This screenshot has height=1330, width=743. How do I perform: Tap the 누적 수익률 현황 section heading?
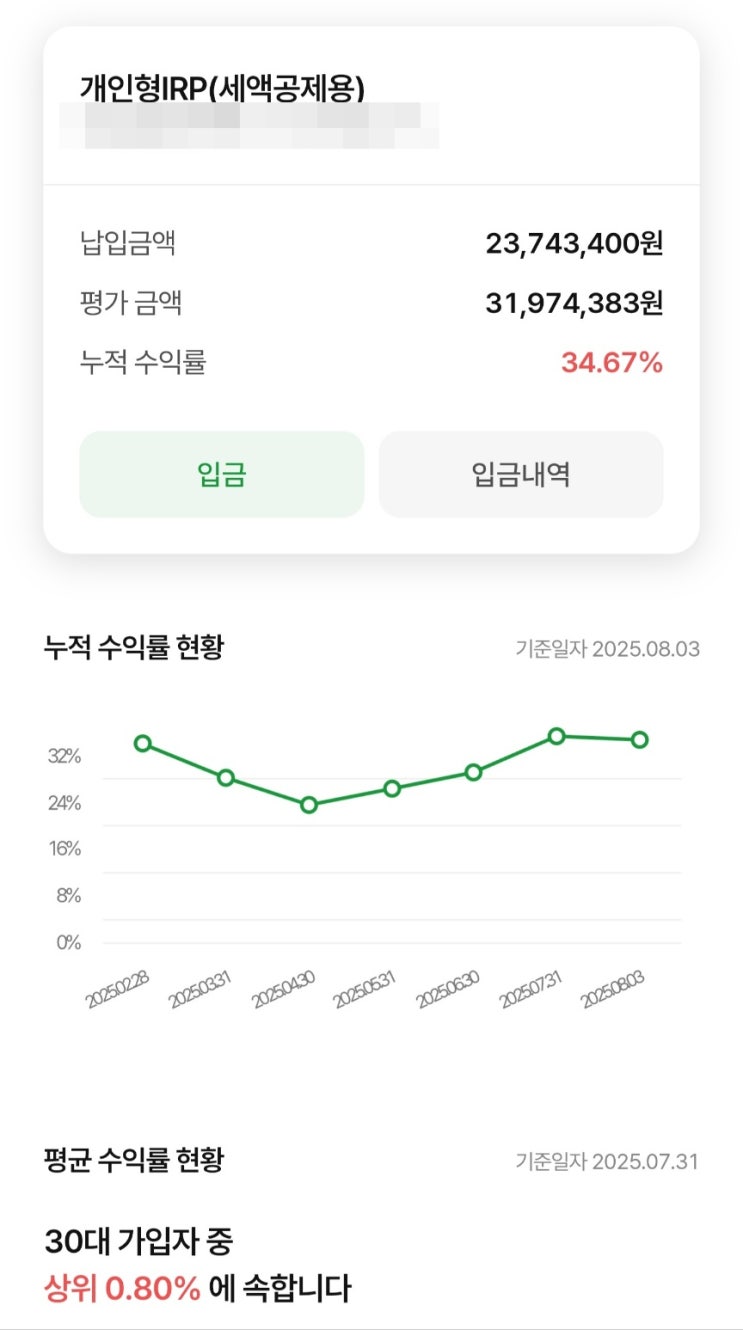[x=134, y=647]
